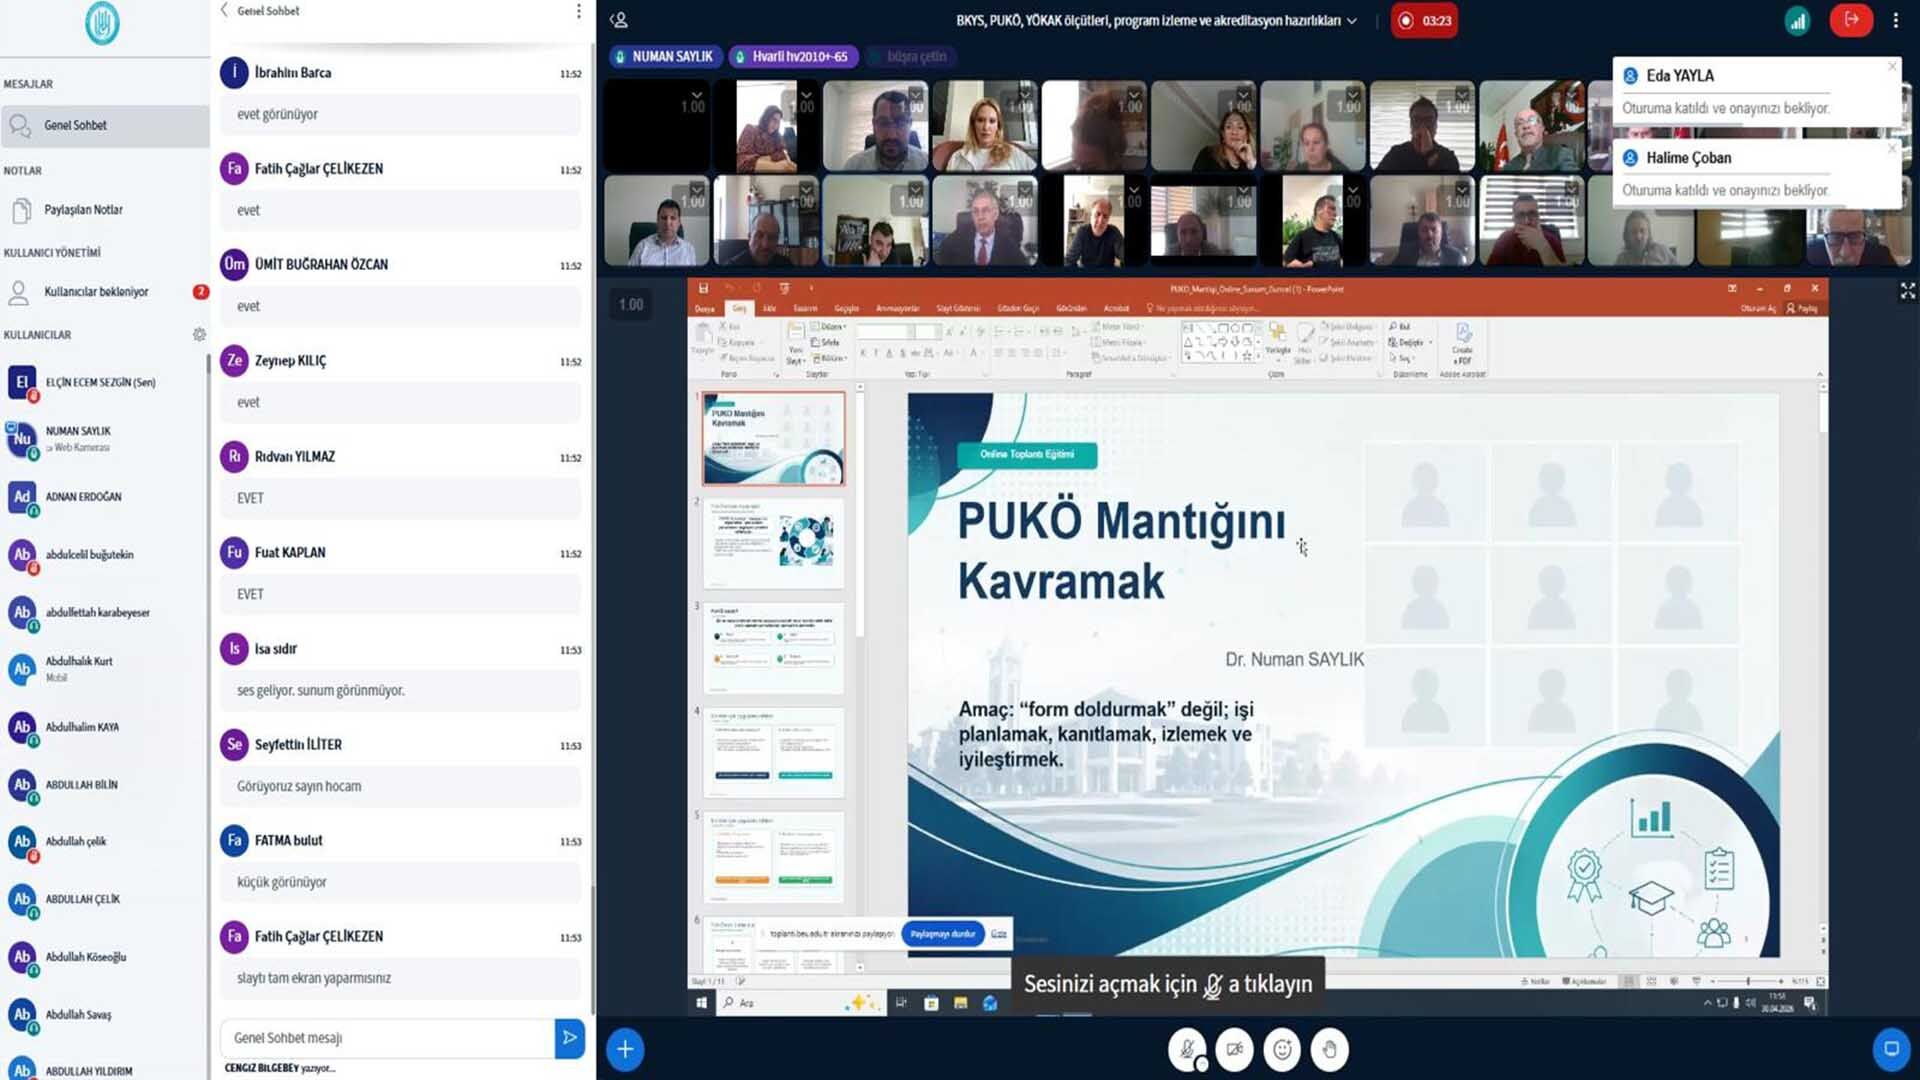The width and height of the screenshot is (1920, 1080).
Task: Click Oturum Aç in PowerPoint
Action: (1758, 309)
